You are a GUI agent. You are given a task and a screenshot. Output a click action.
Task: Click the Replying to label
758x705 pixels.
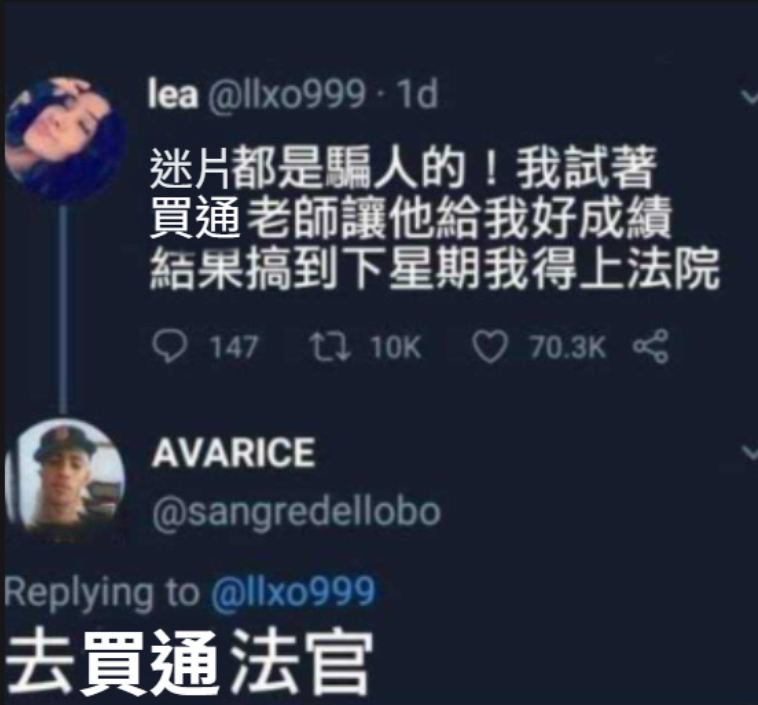[x=102, y=592]
